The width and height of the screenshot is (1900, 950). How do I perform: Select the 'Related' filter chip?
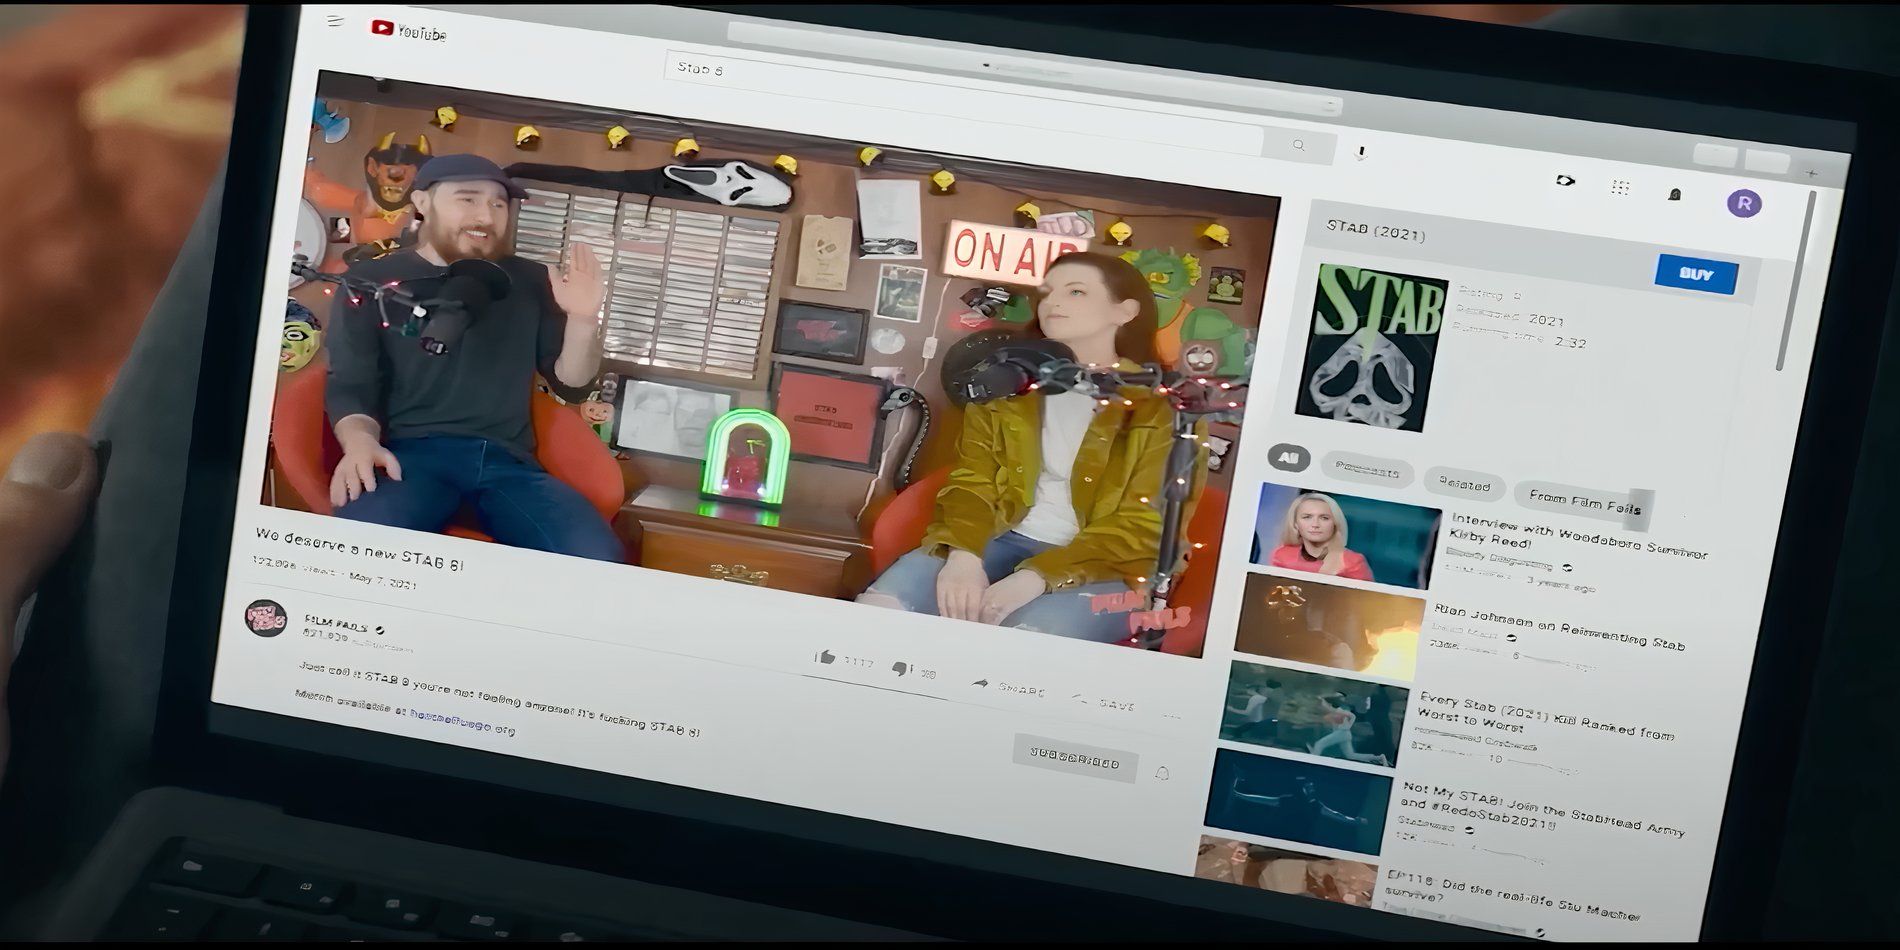[1464, 485]
